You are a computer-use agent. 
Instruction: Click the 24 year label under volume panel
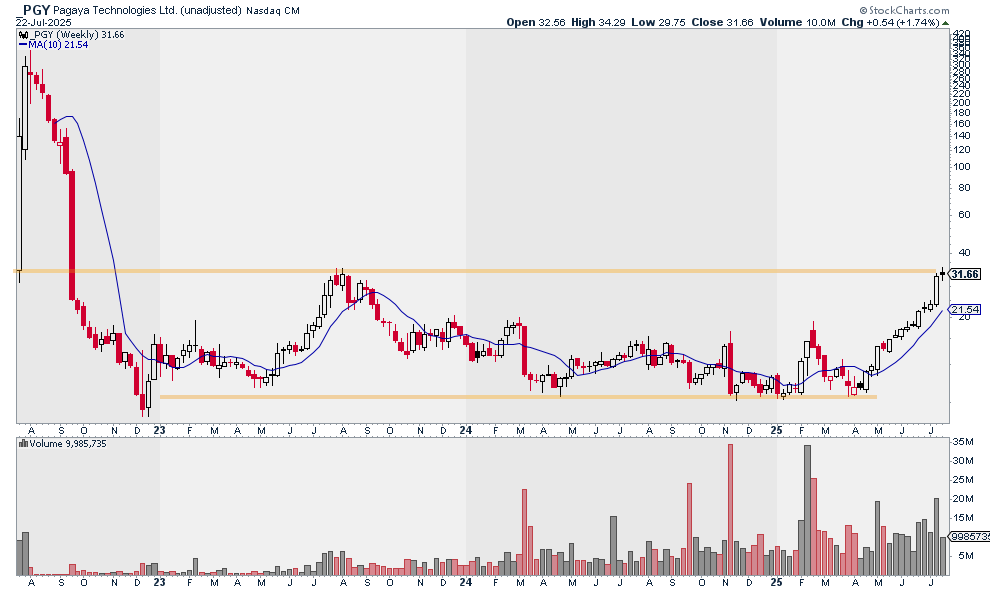[x=465, y=582]
